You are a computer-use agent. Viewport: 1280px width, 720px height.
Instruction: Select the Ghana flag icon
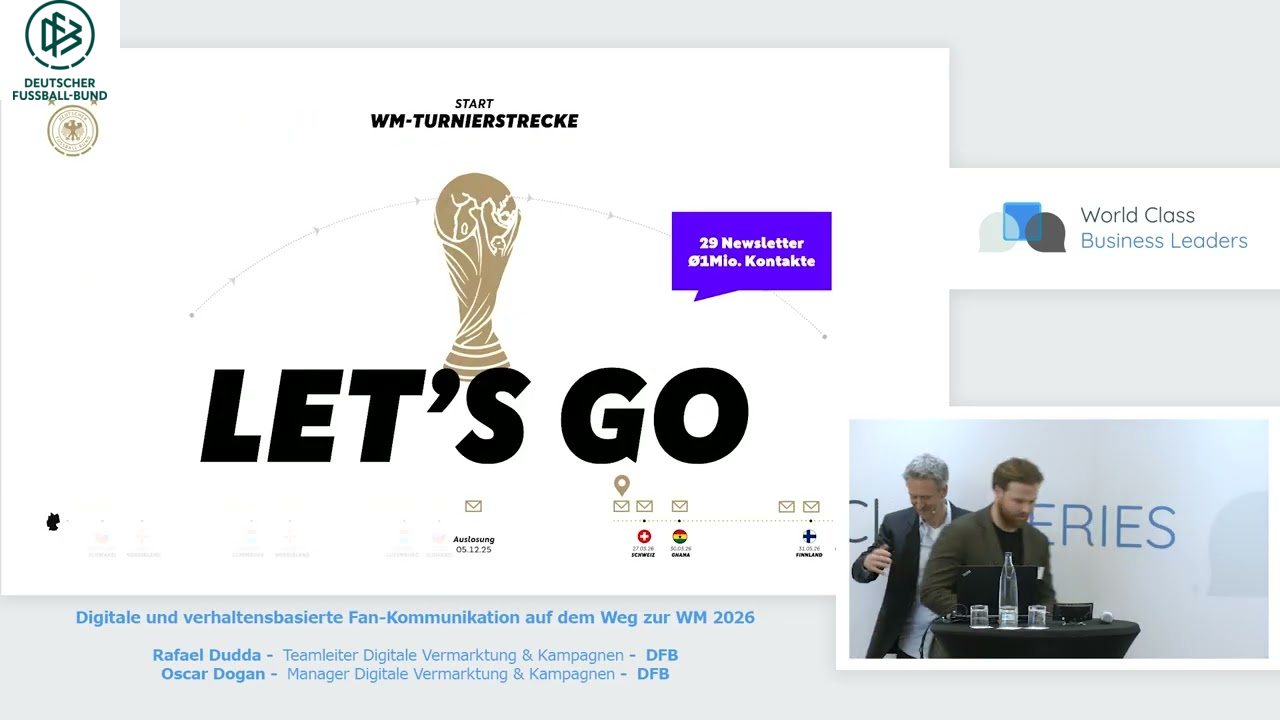(x=680, y=537)
